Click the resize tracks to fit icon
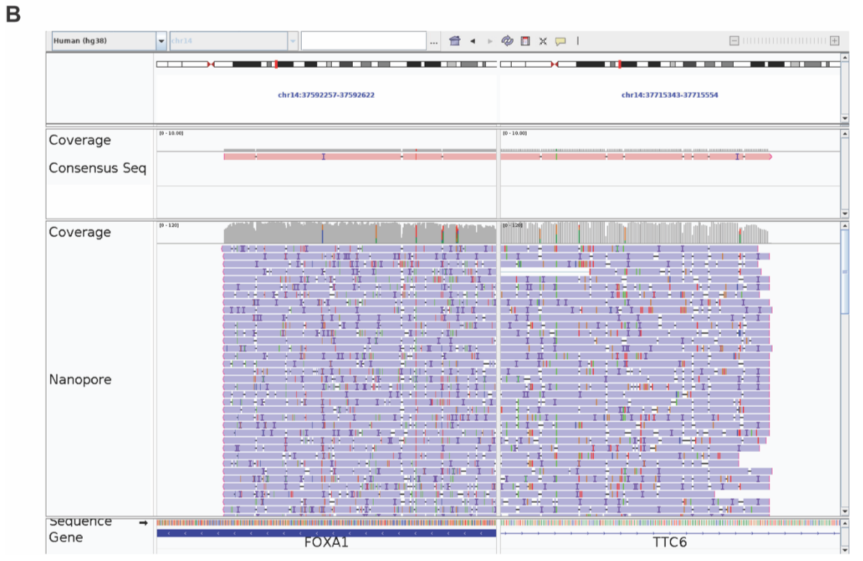Screen dimensions: 863x561 click(543, 41)
